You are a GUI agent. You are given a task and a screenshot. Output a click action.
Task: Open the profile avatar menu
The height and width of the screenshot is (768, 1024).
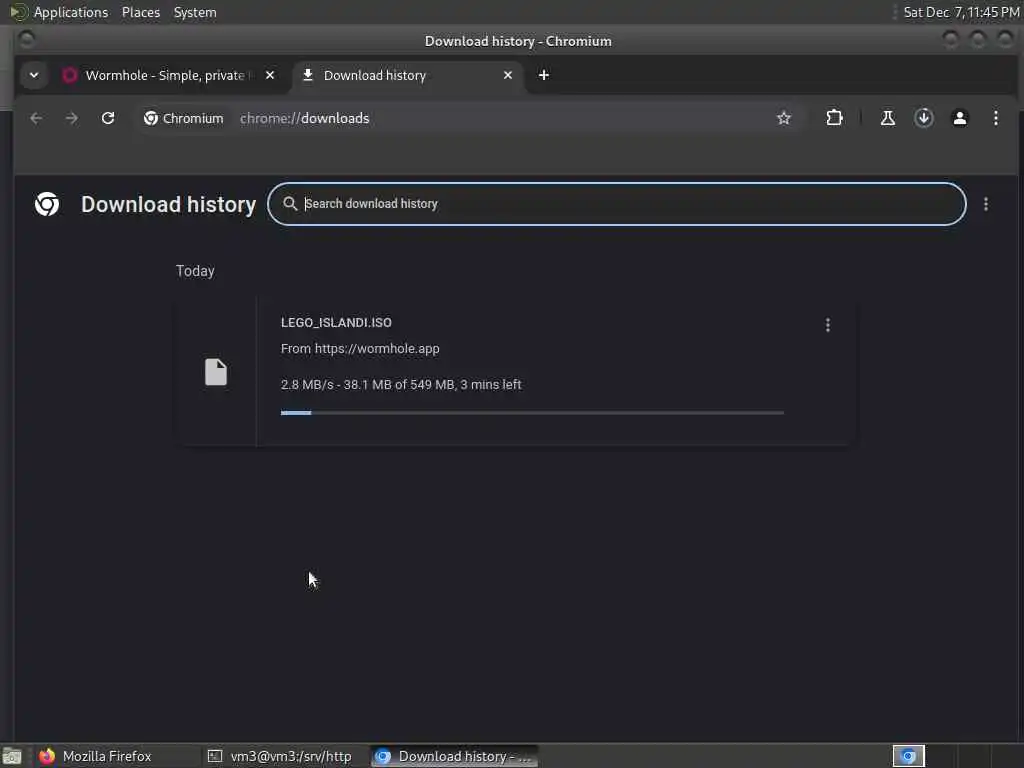point(959,118)
